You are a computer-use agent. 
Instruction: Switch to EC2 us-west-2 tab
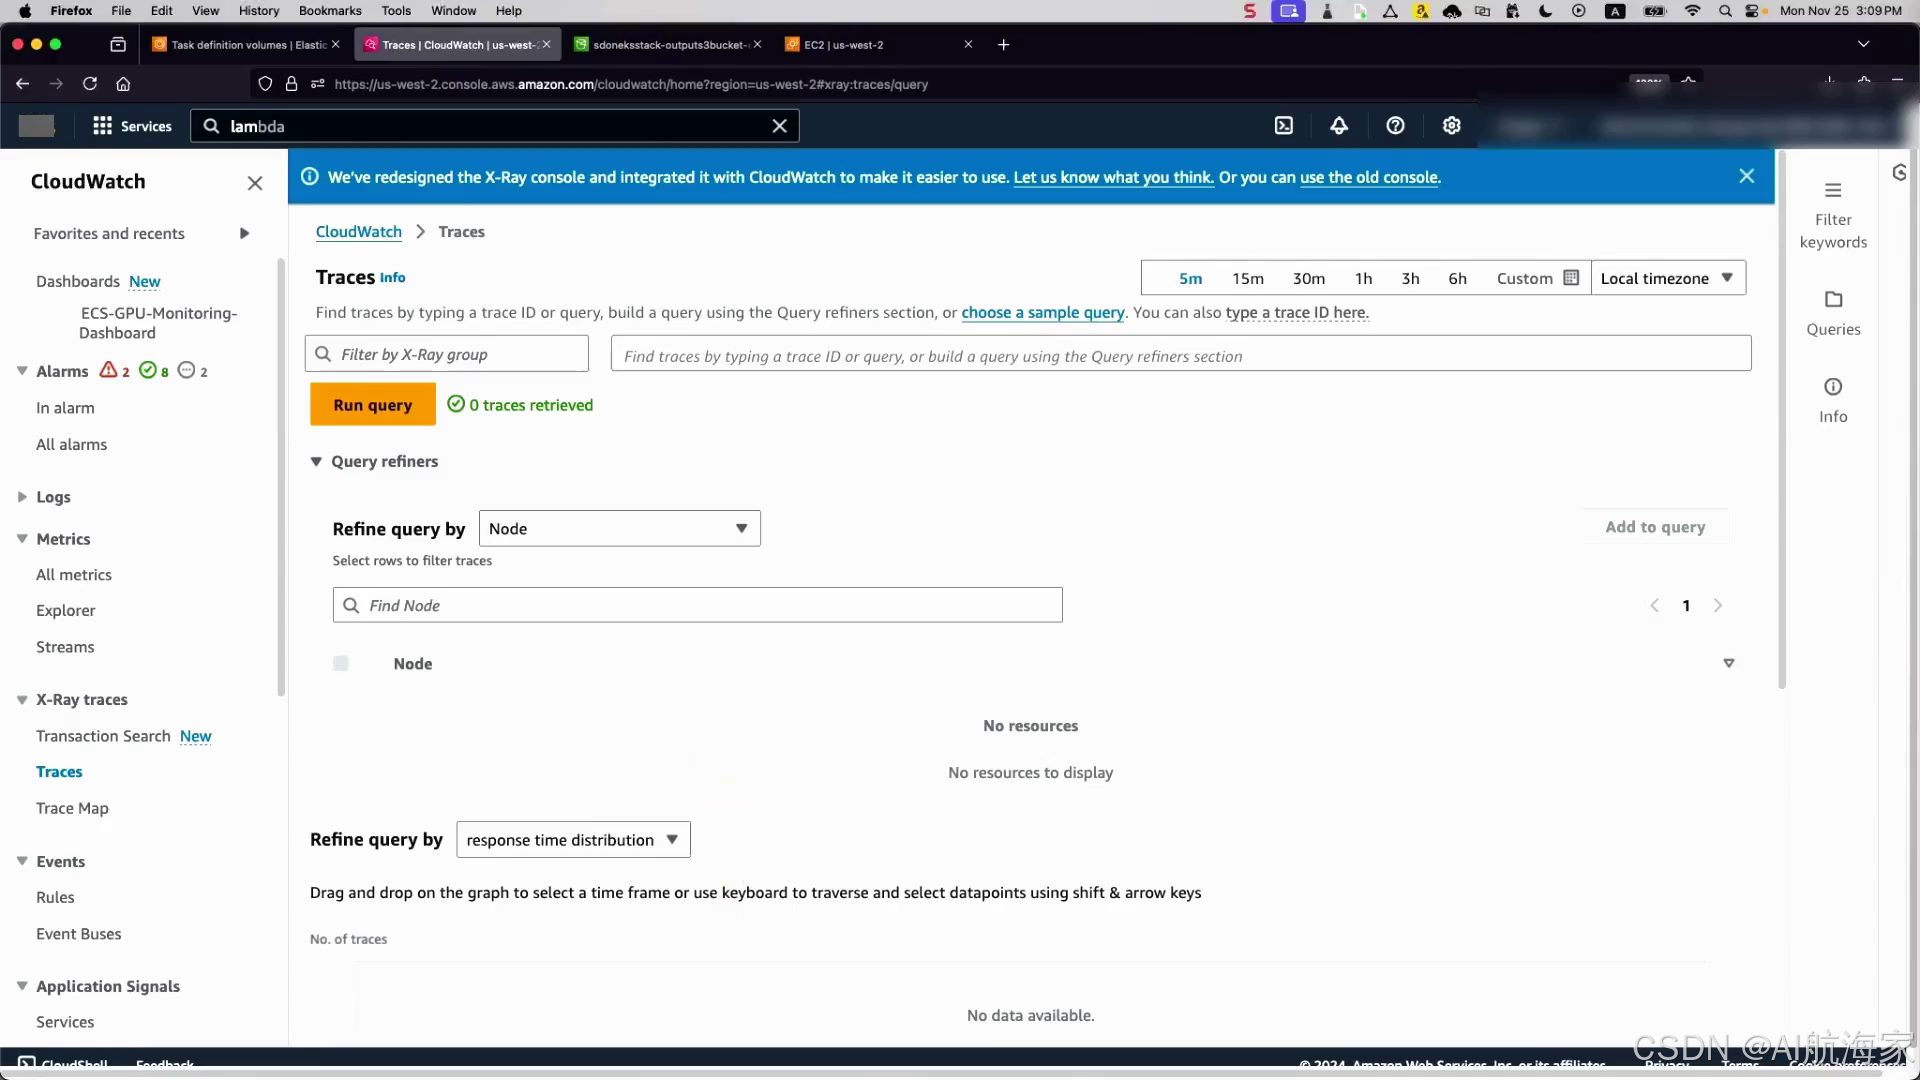pyautogui.click(x=879, y=45)
